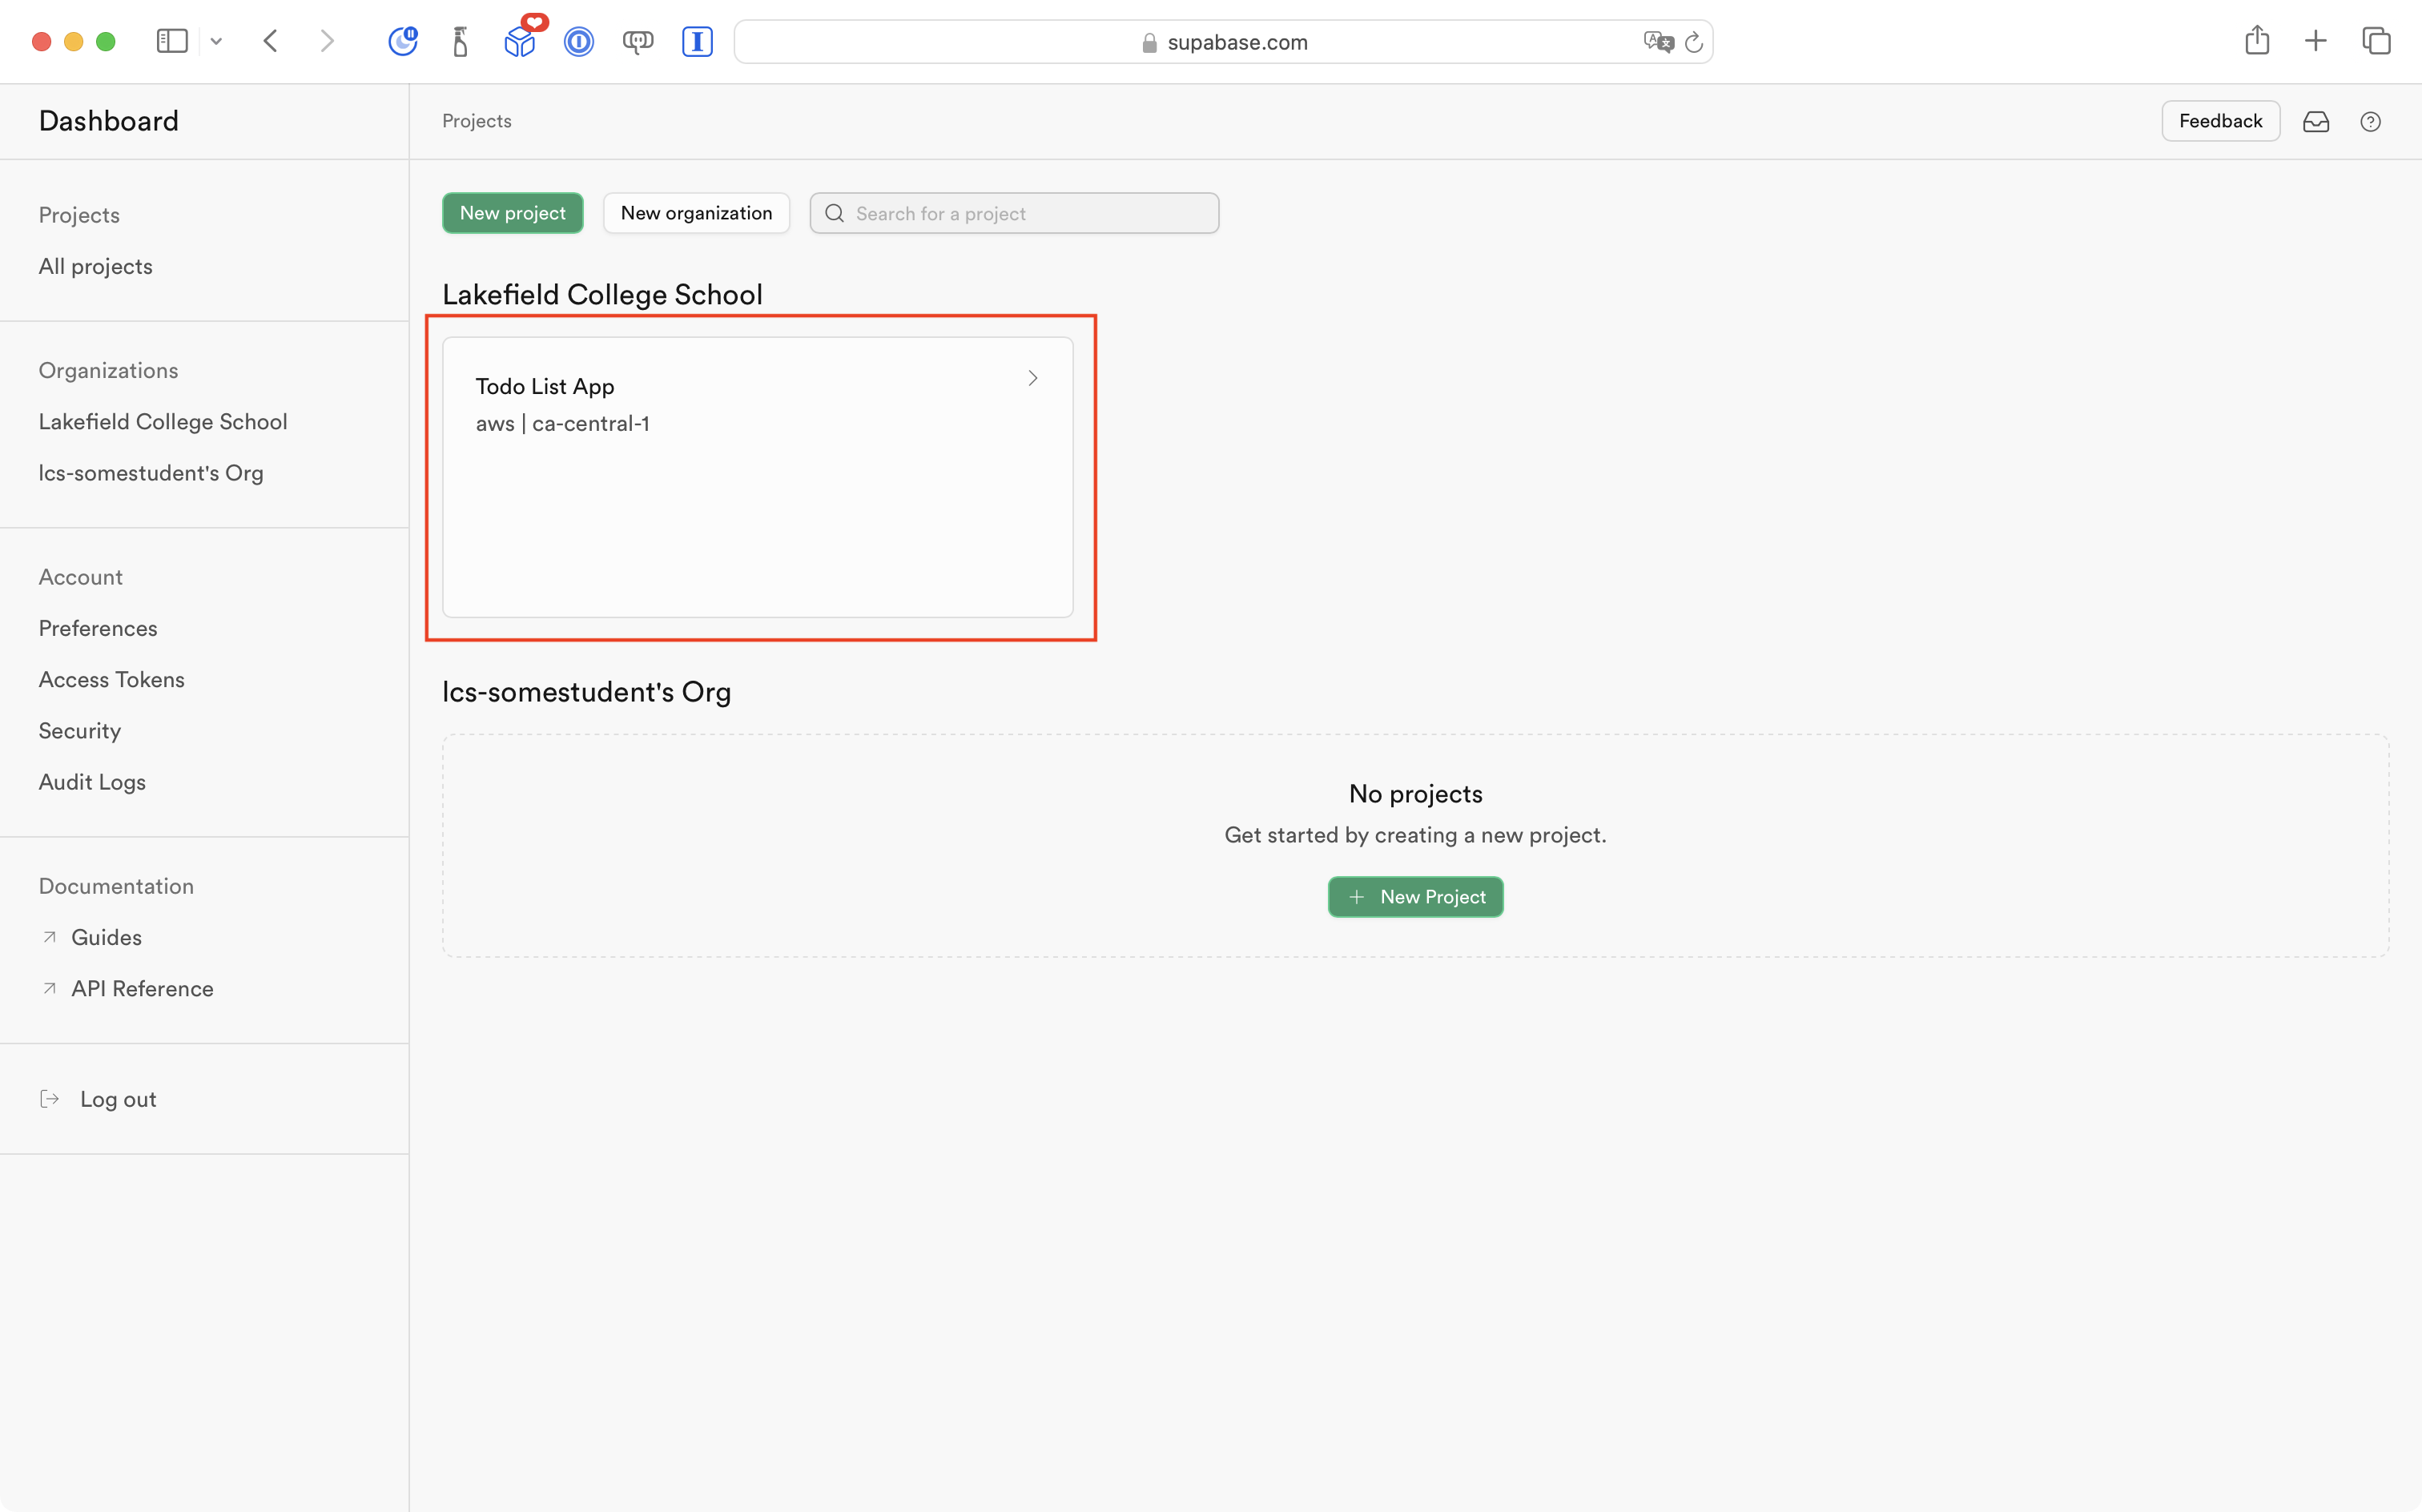Viewport: 2422px width, 1512px height.
Task: Click the Safari share icon
Action: point(2257,41)
